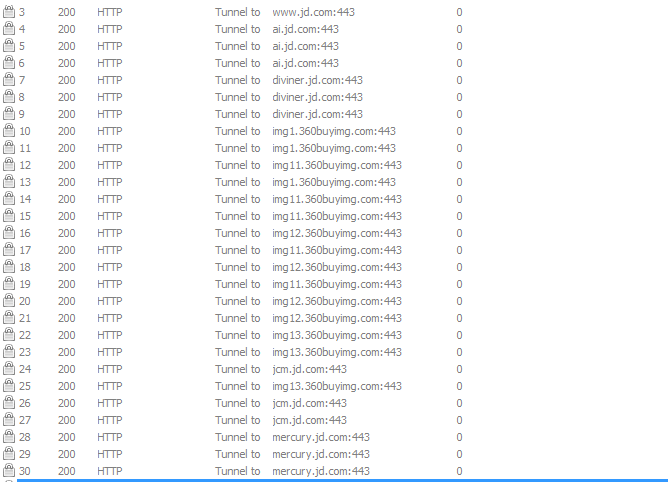The width and height of the screenshot is (668, 482).
Task: Click the lock icon of session 10
Action: click(9, 131)
